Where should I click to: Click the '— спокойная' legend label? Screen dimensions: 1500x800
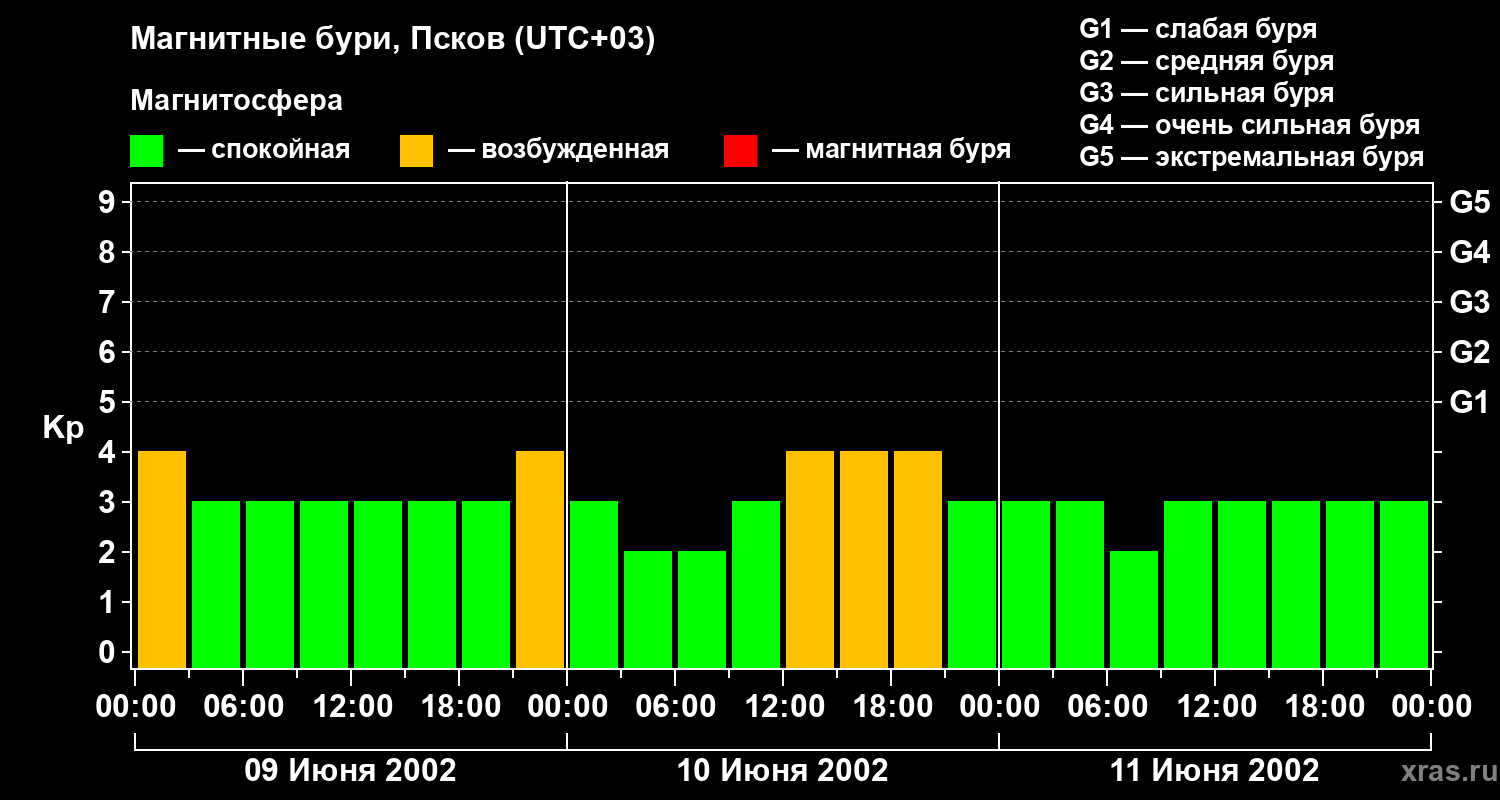coord(264,150)
